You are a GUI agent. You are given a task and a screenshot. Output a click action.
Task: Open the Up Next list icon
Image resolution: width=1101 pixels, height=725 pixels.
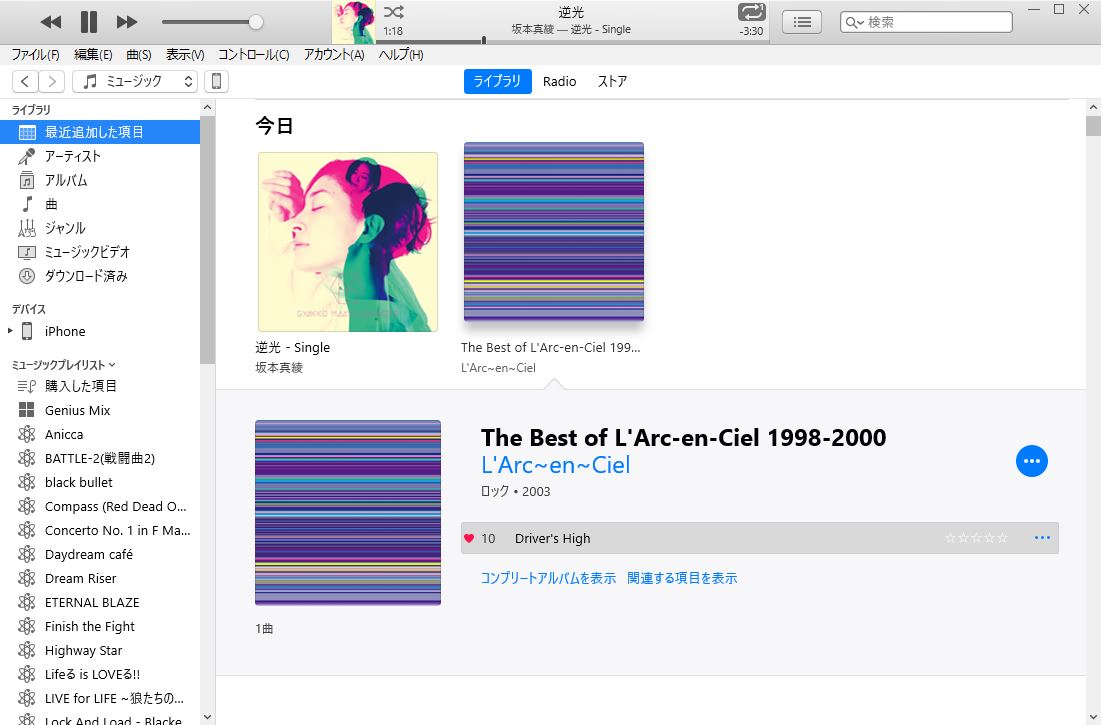(x=801, y=22)
